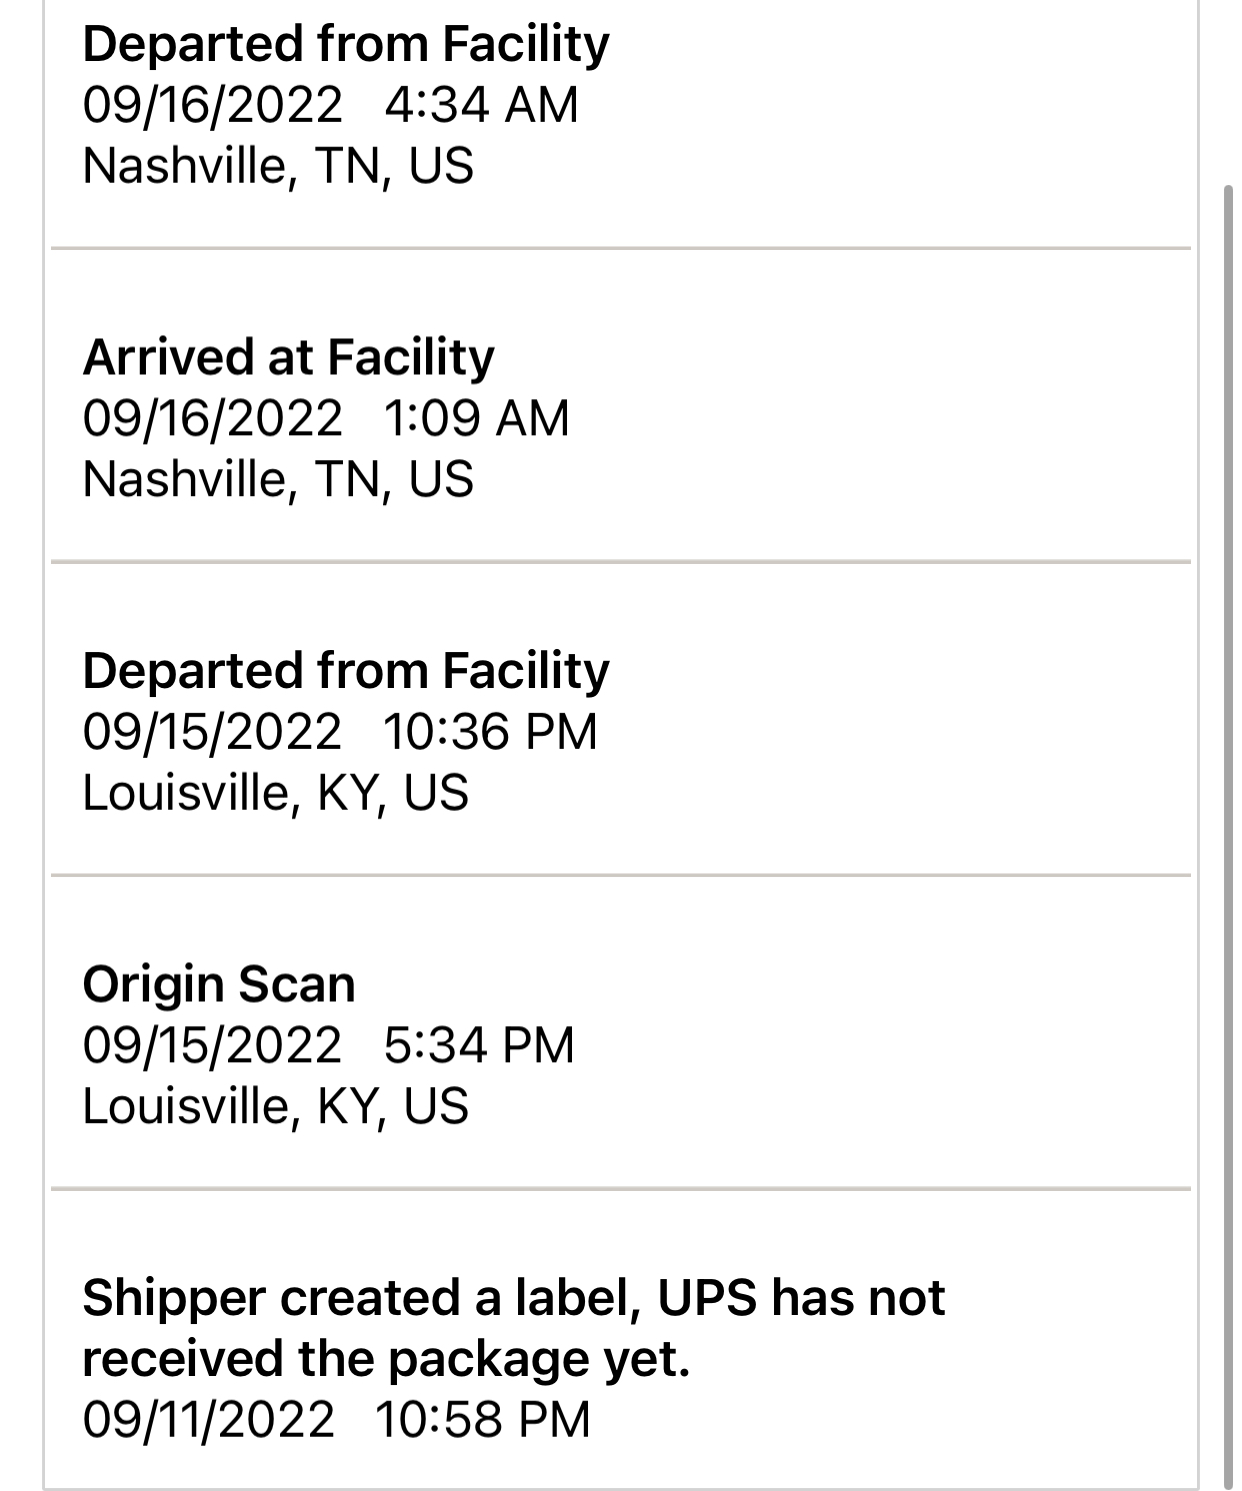Open the Origin Scan entry heading

click(218, 984)
